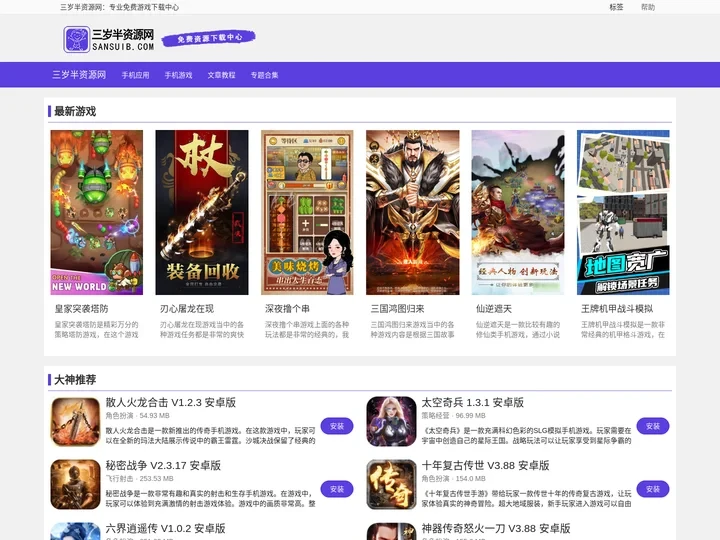720x540 pixels.
Task: Open 秘密战争 game icon
Action: 75,484
